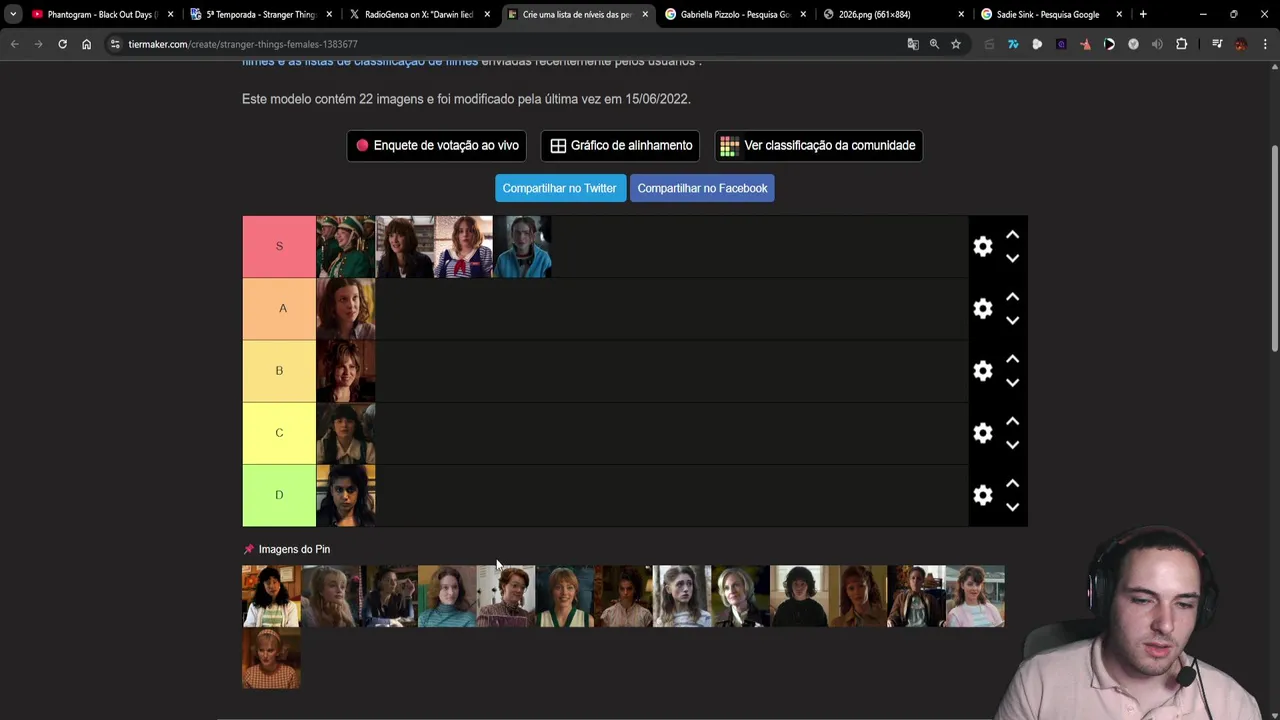Translate this page icon in address bar
The width and height of the screenshot is (1280, 720).
point(912,44)
